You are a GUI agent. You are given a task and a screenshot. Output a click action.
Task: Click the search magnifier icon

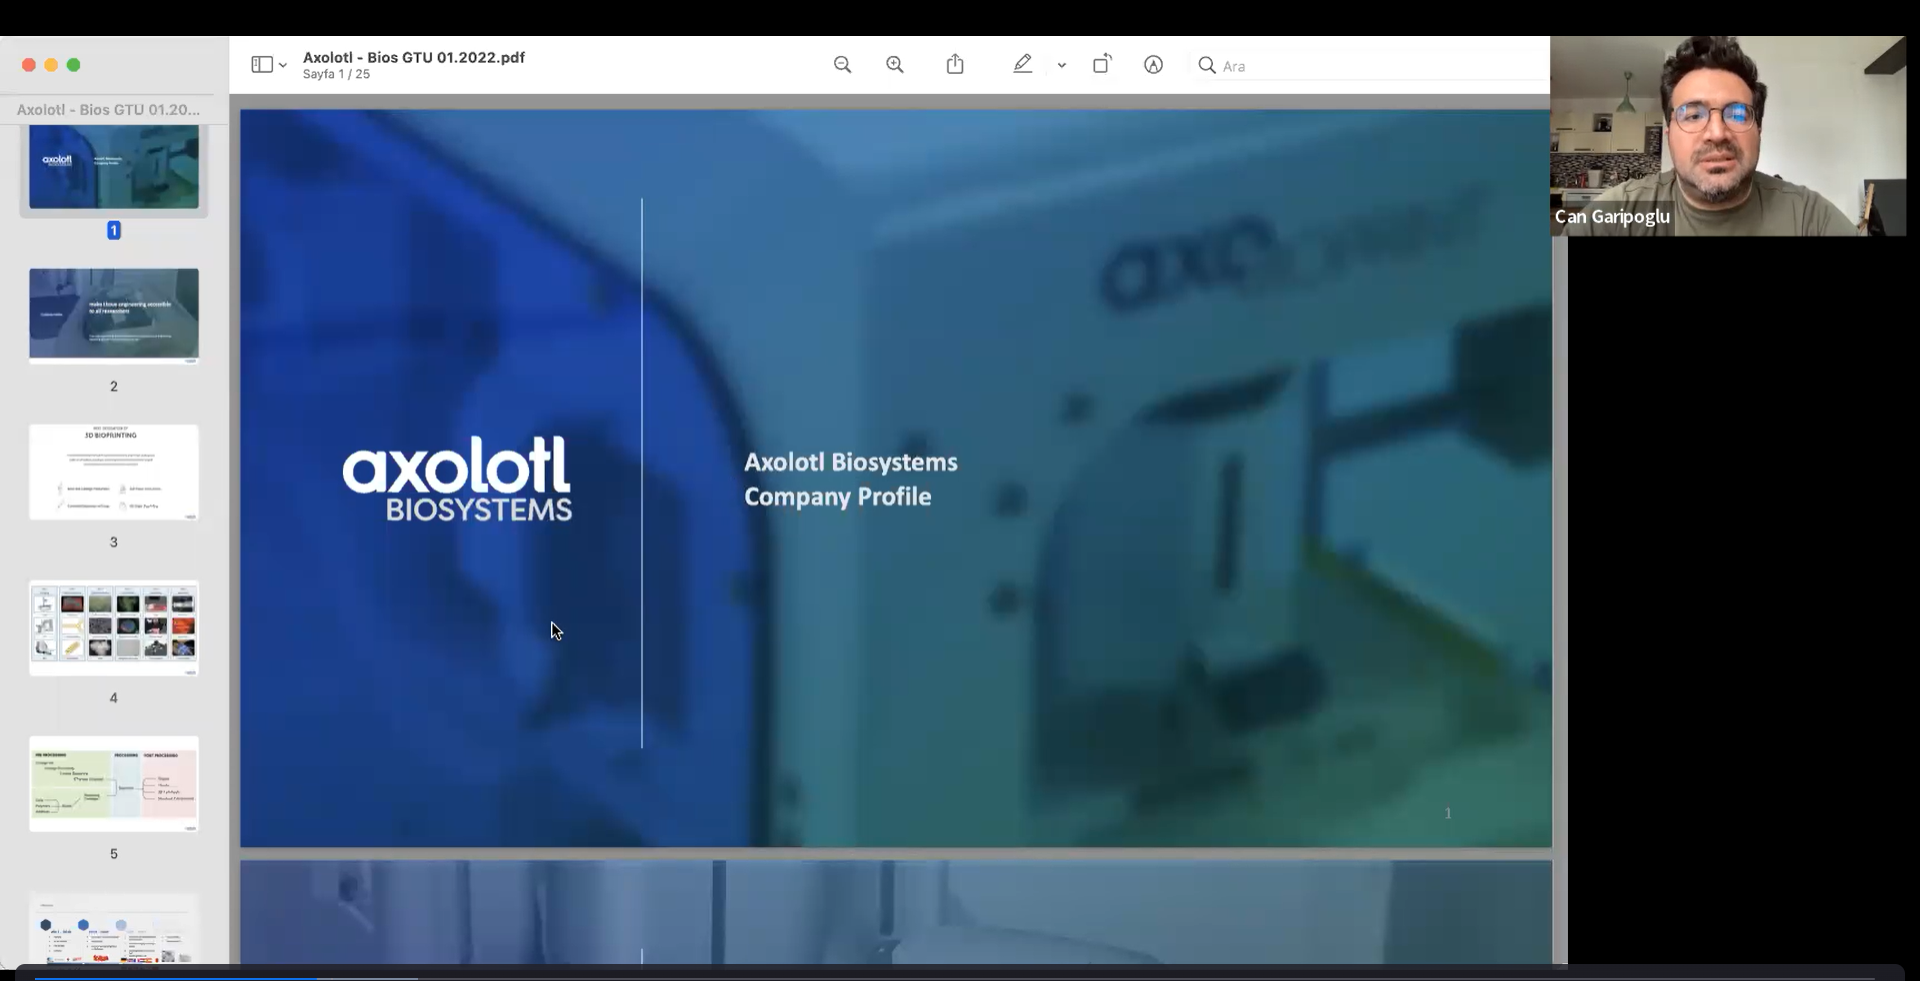(x=1207, y=65)
